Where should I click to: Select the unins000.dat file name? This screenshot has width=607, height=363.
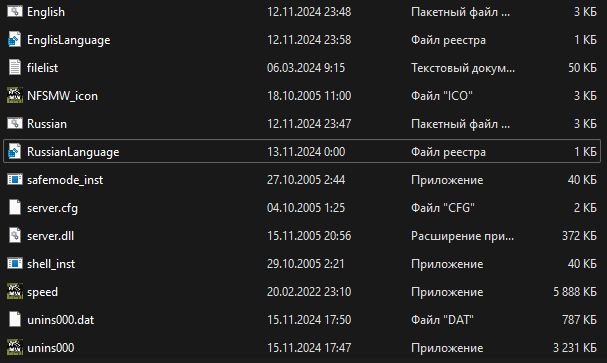60,320
